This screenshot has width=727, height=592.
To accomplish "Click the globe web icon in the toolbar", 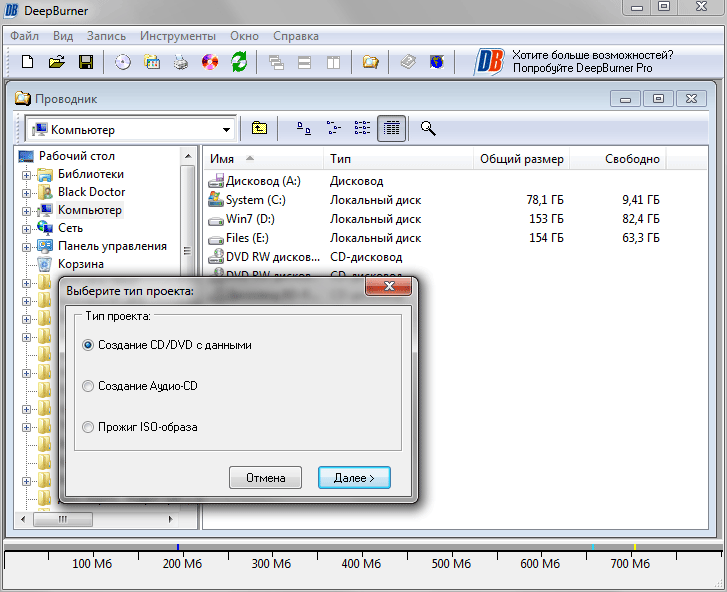I will tap(437, 62).
